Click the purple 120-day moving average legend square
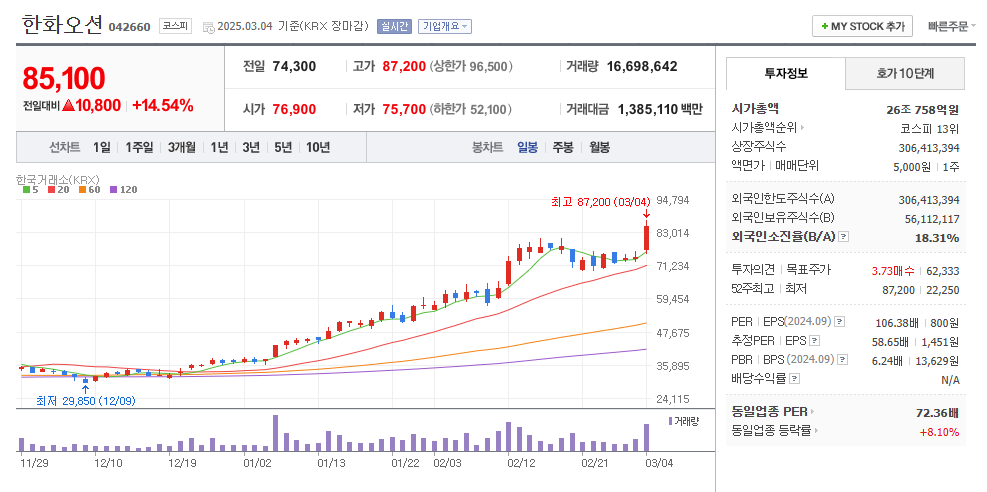987x492 pixels. pyautogui.click(x=113, y=189)
